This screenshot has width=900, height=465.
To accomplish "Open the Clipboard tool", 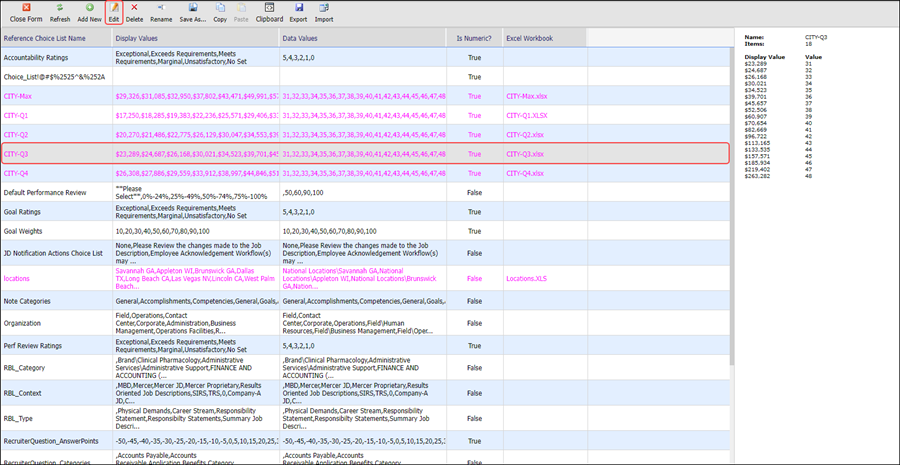I will (x=269, y=12).
